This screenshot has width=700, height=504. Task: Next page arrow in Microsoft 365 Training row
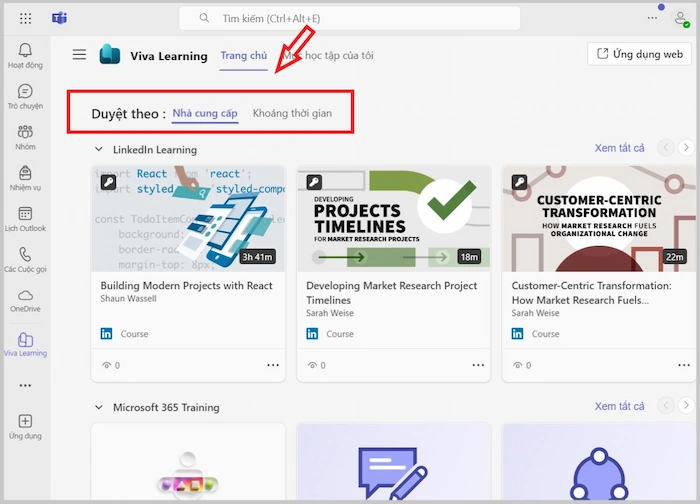(x=686, y=405)
